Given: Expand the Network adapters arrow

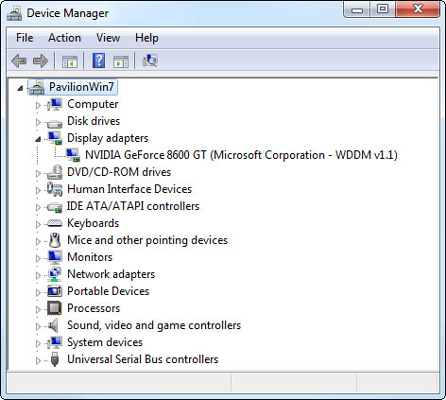Looking at the screenshot, I should (x=38, y=275).
